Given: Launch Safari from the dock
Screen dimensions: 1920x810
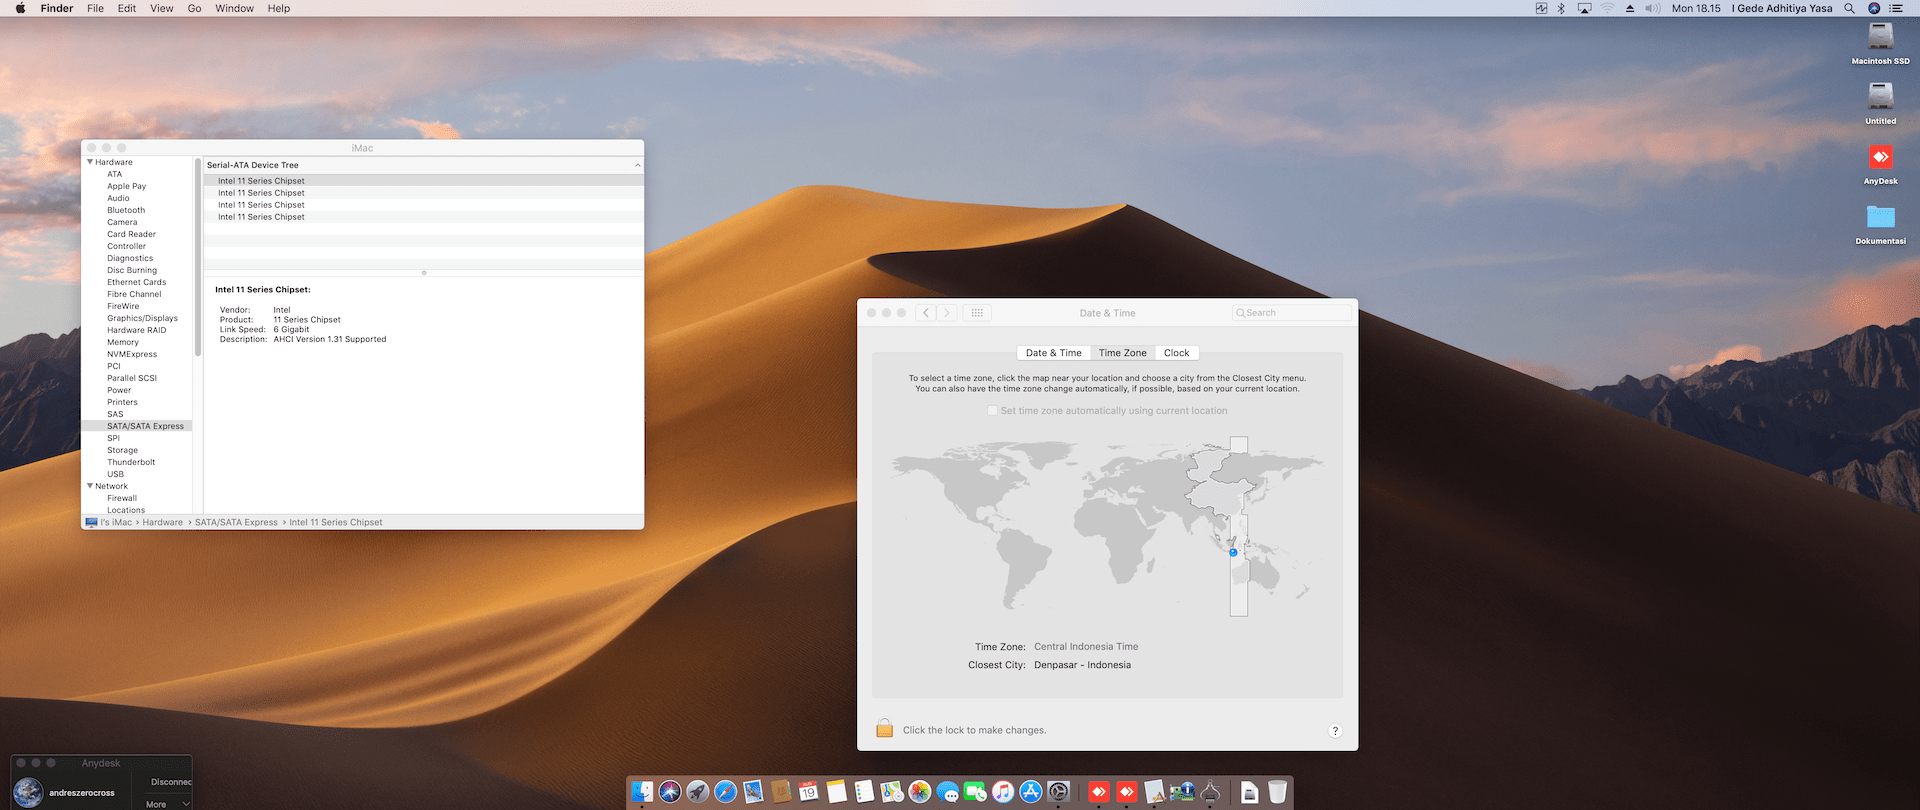Looking at the screenshot, I should pyautogui.click(x=725, y=792).
